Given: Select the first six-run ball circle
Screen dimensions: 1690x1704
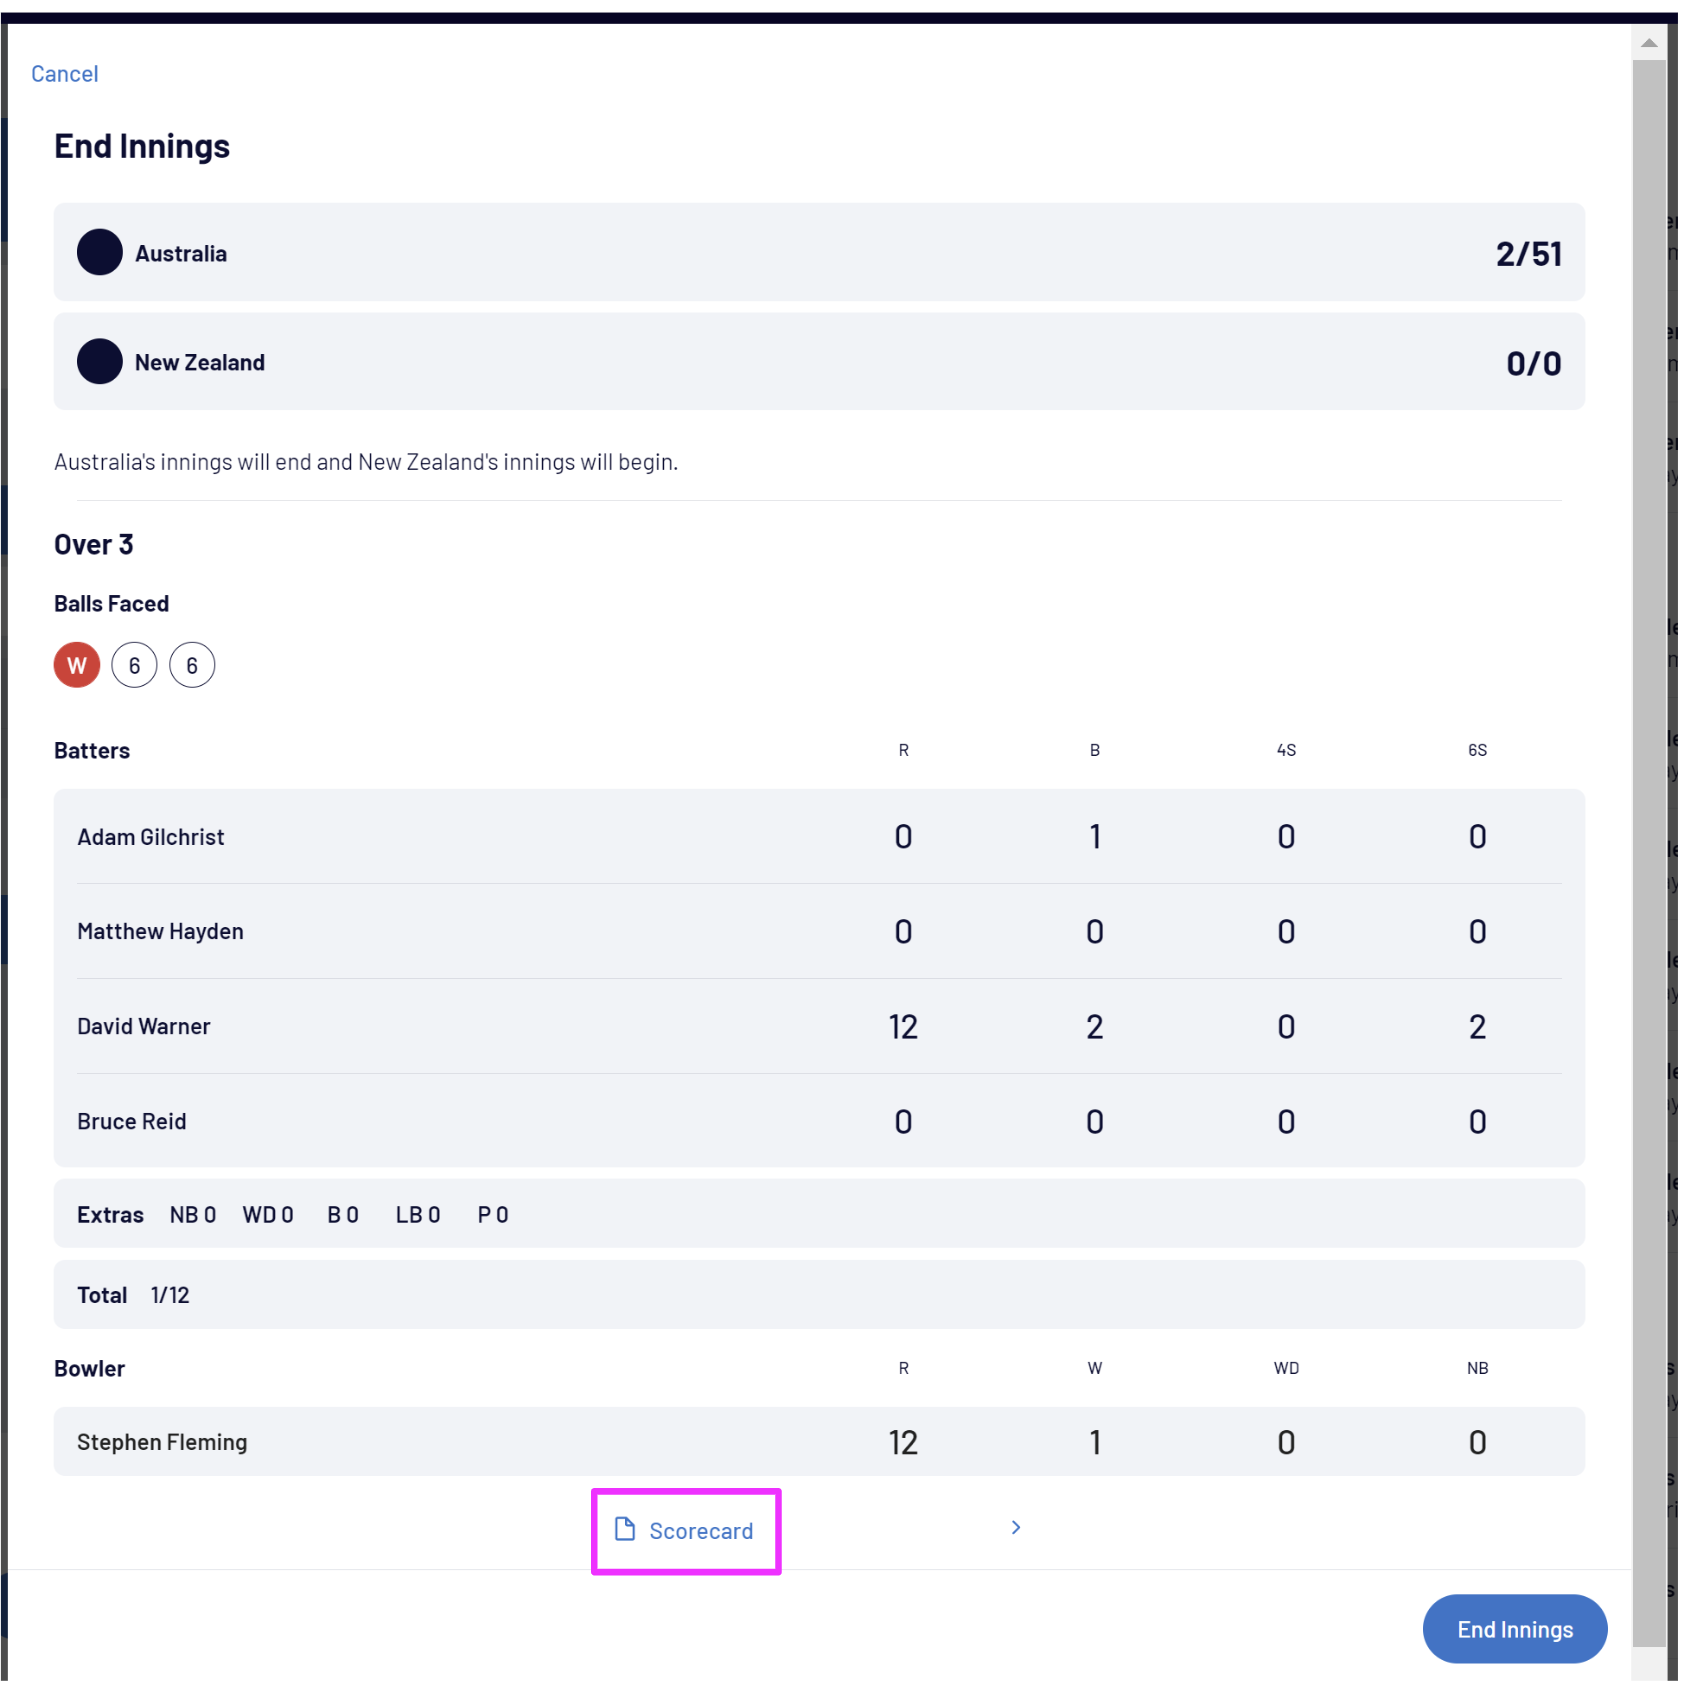Looking at the screenshot, I should tap(134, 665).
